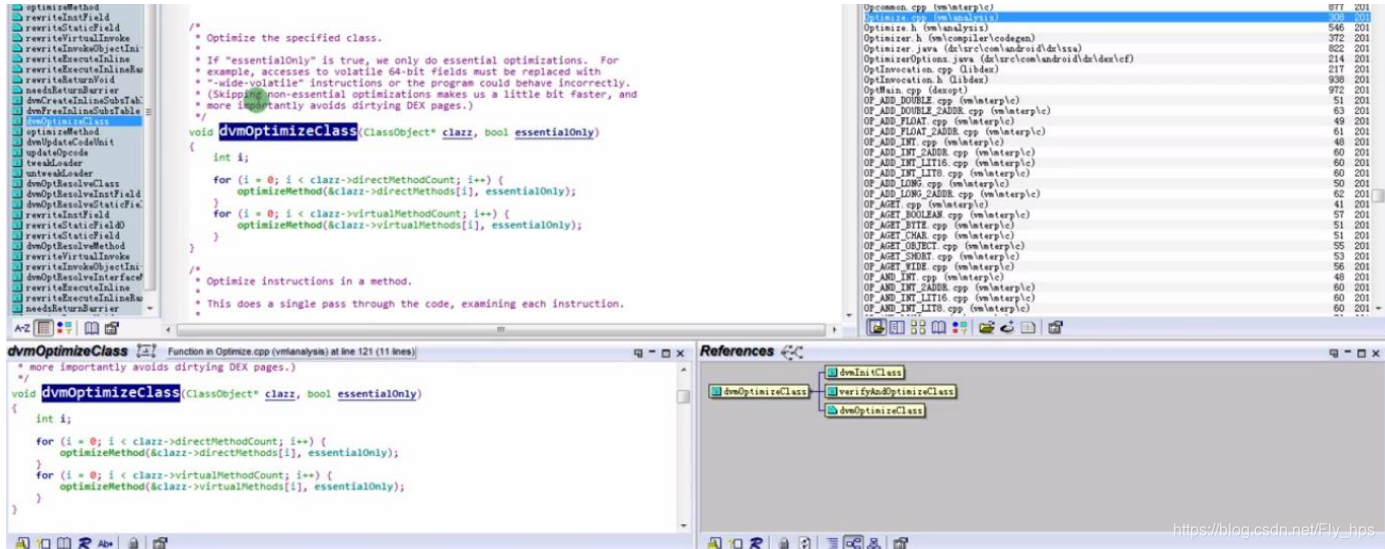Select highlighted dvmOptimizeClass in symbol list

[x=77, y=121]
